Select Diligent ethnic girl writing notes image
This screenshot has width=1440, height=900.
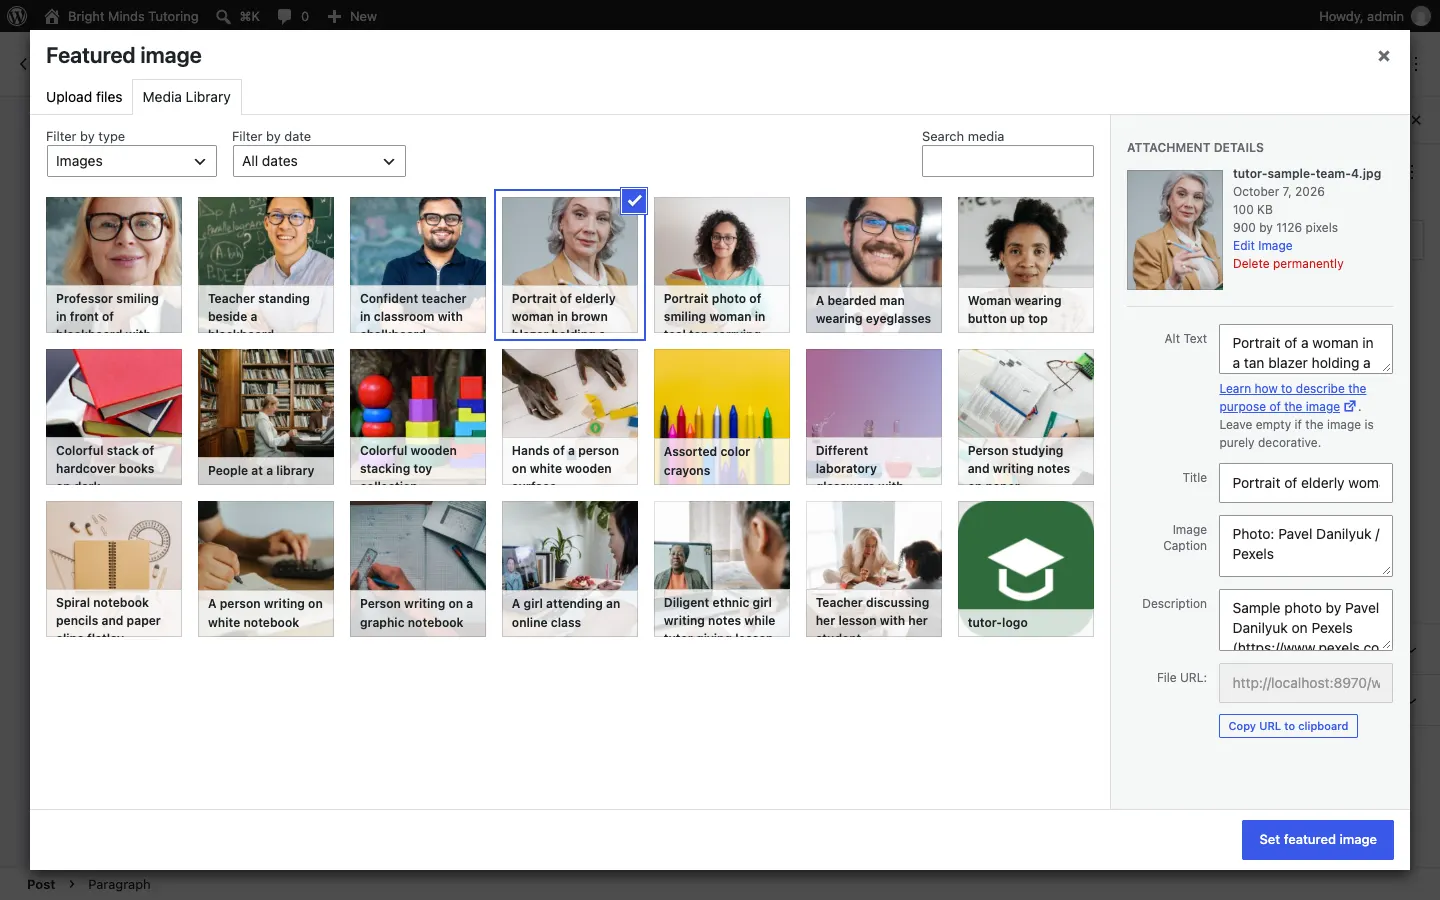click(x=722, y=569)
